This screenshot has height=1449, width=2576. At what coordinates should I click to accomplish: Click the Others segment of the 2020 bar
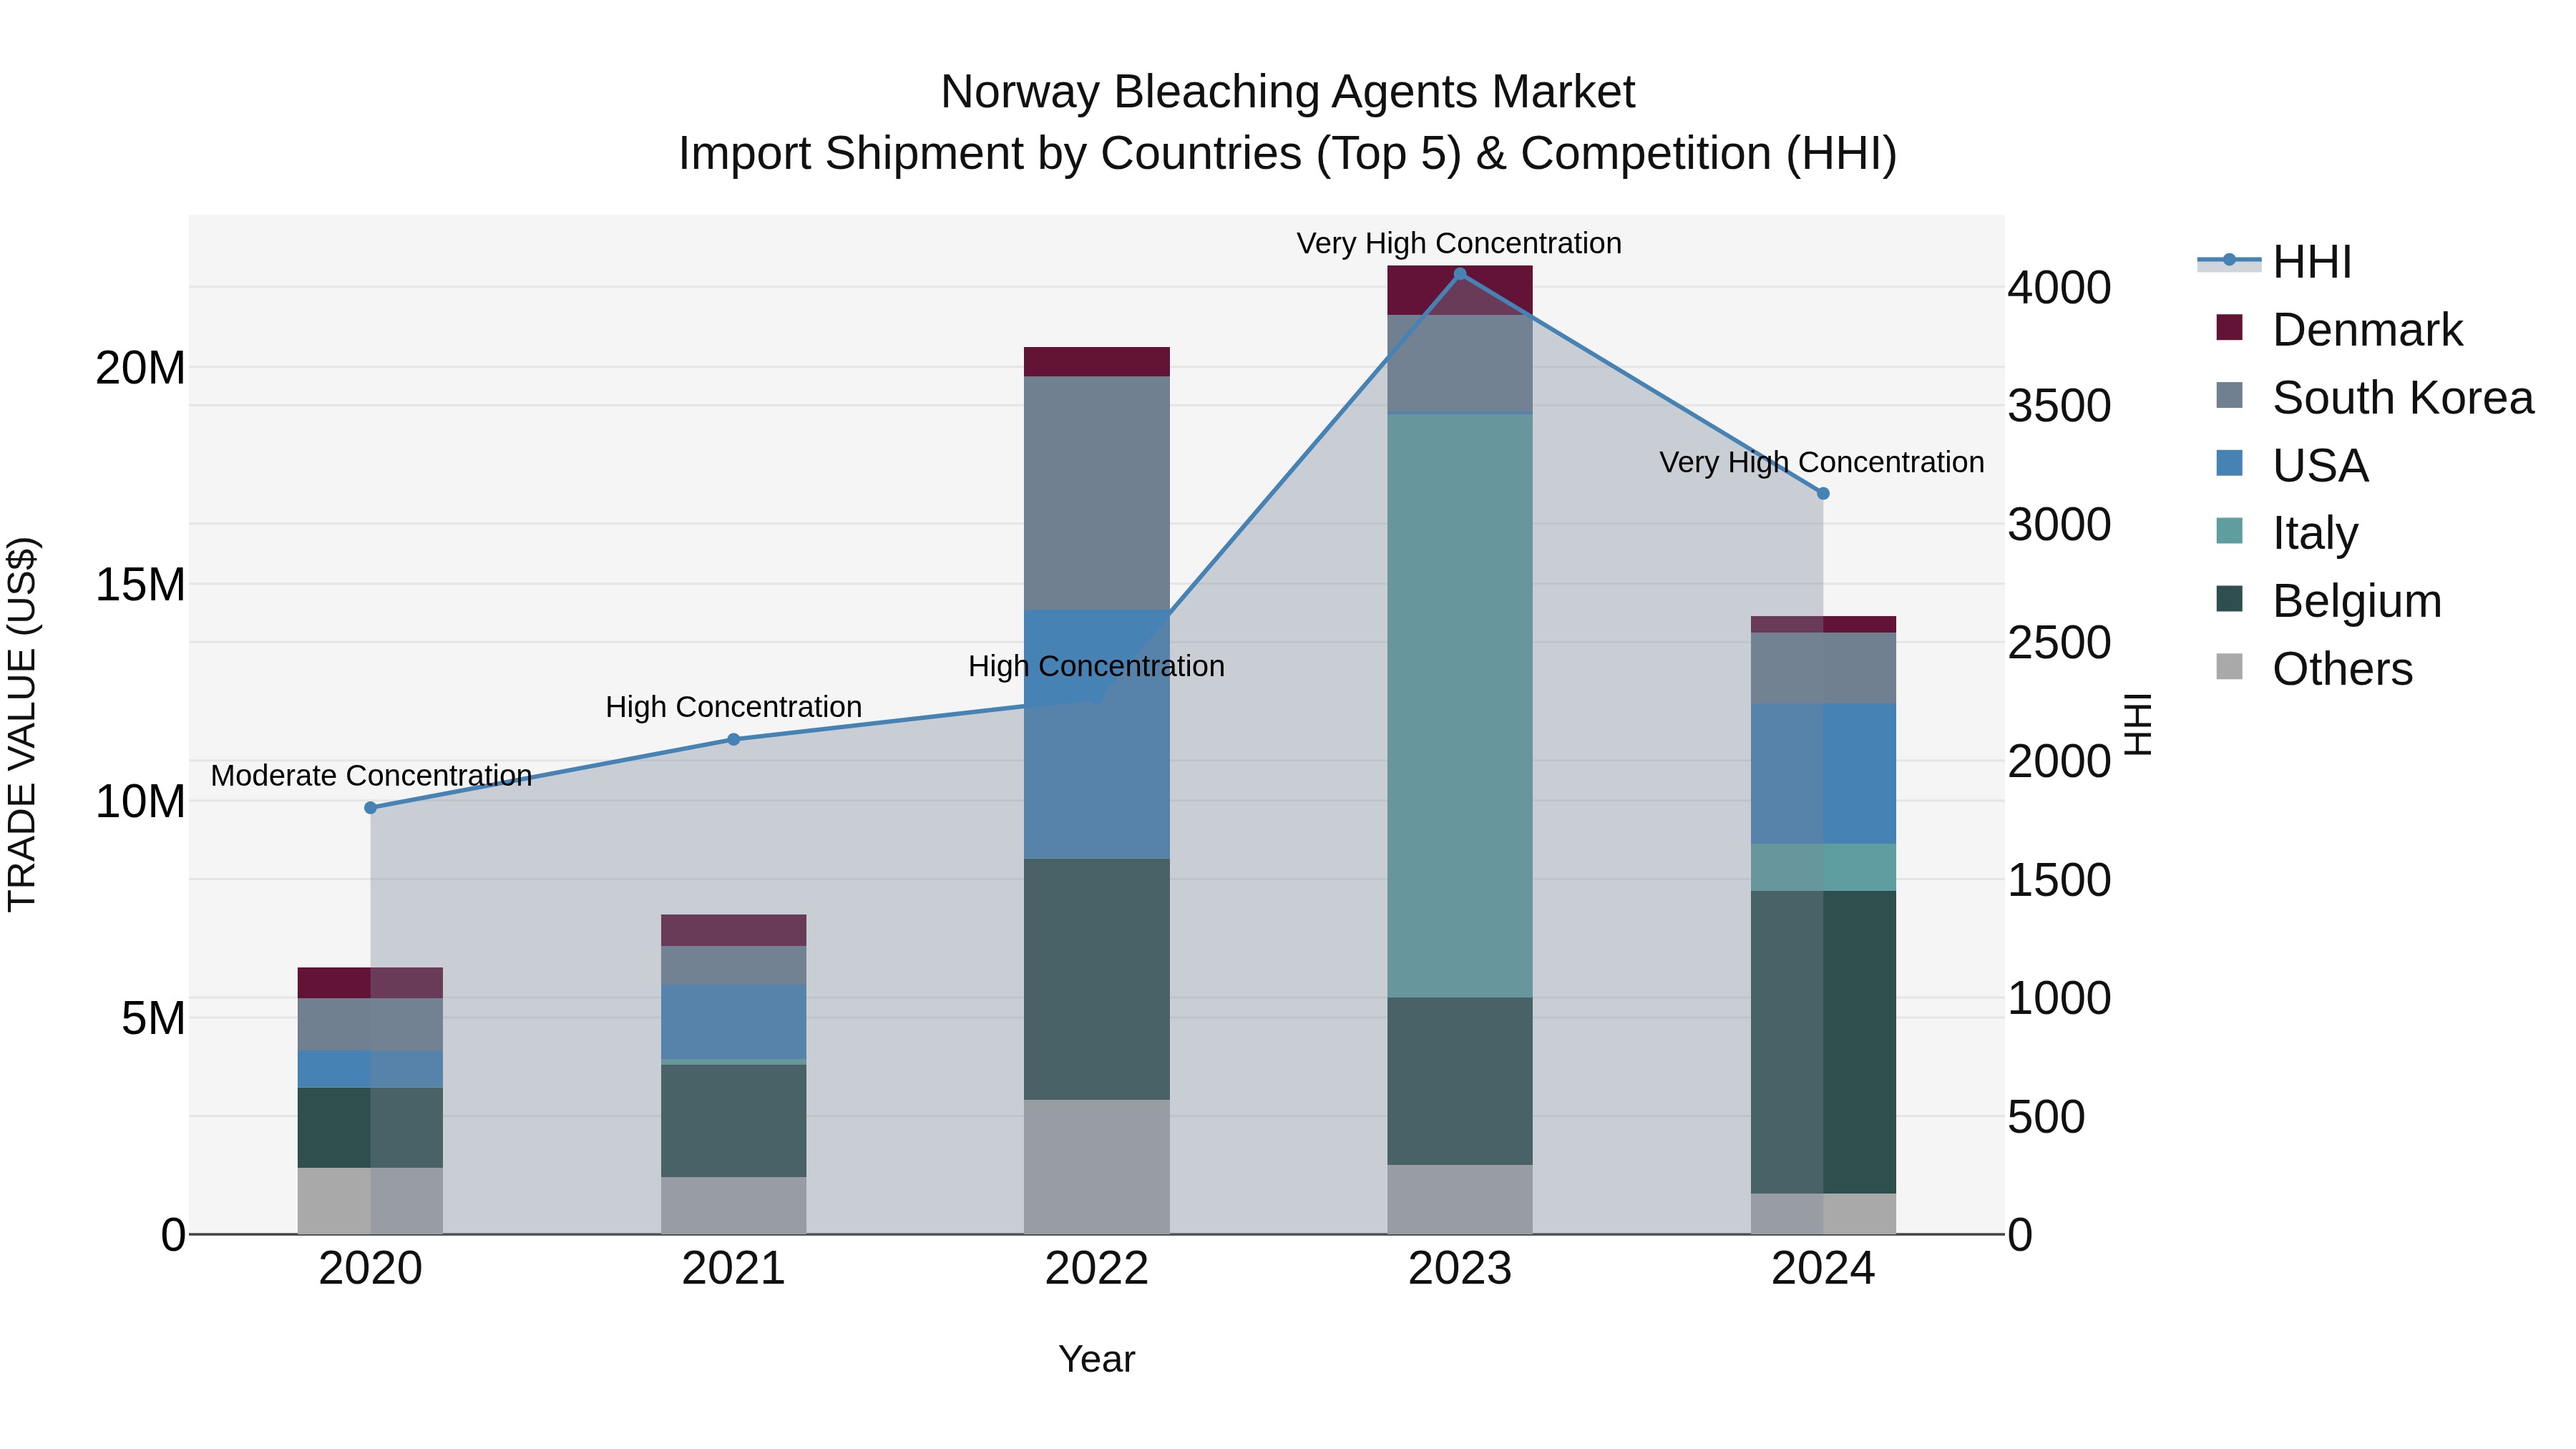tap(371, 1201)
